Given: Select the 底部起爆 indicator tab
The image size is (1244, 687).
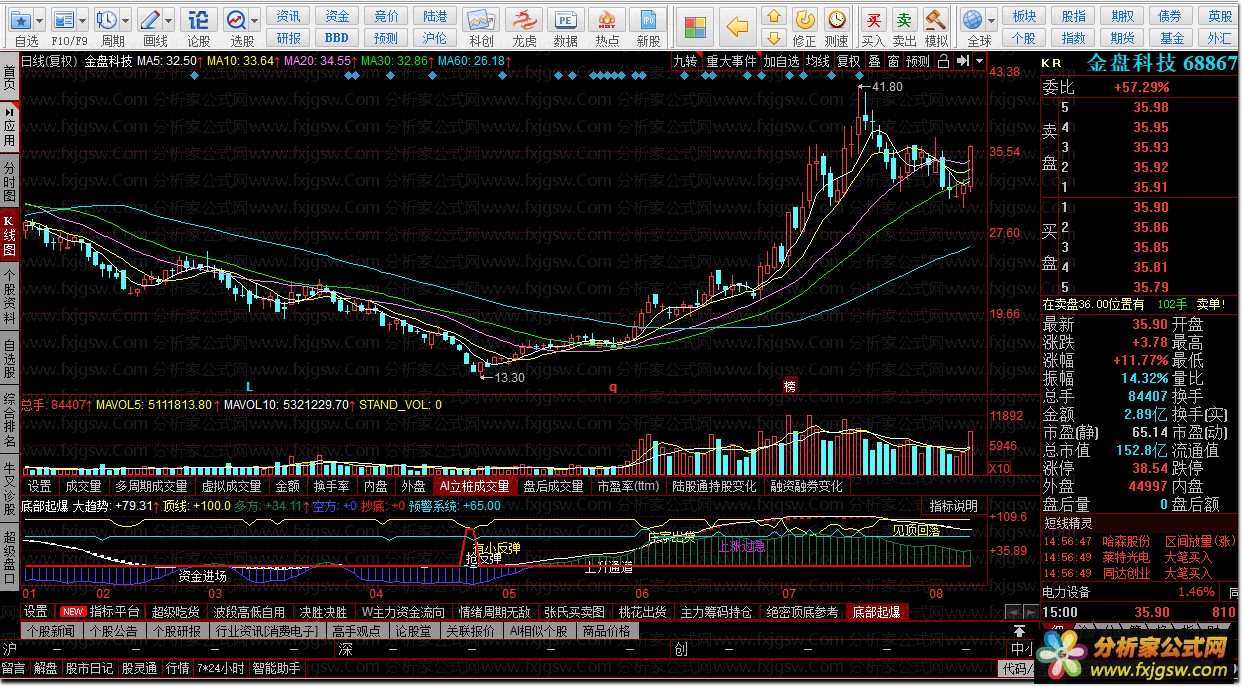Looking at the screenshot, I should tap(877, 612).
